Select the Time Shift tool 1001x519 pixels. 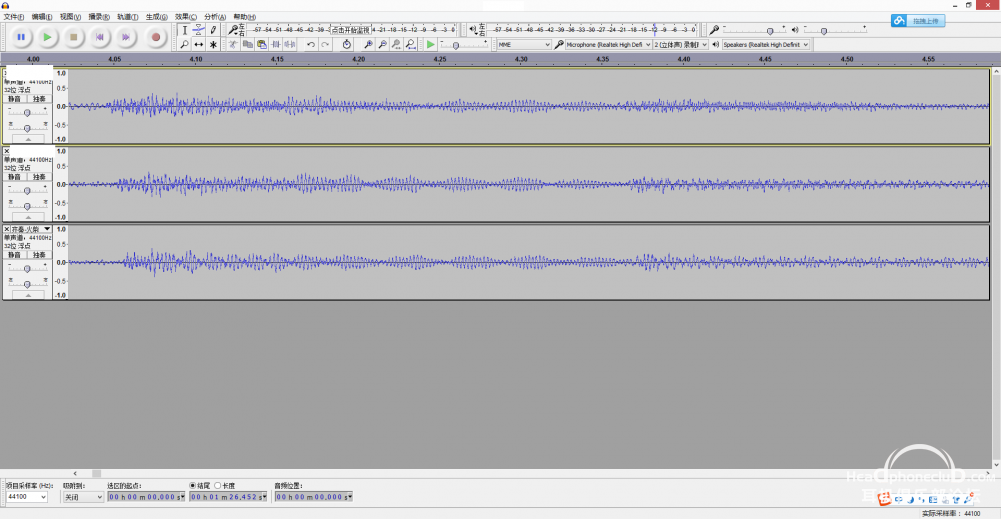199,45
